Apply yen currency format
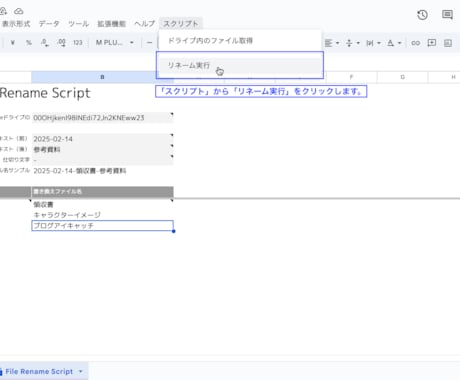This screenshot has height=380, width=460. pyautogui.click(x=13, y=43)
